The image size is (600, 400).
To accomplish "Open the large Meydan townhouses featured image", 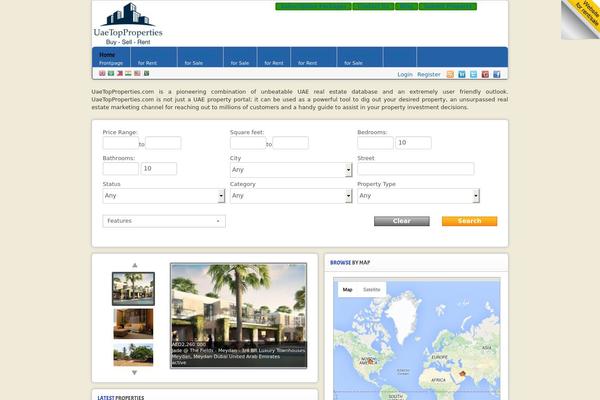I will pos(238,315).
